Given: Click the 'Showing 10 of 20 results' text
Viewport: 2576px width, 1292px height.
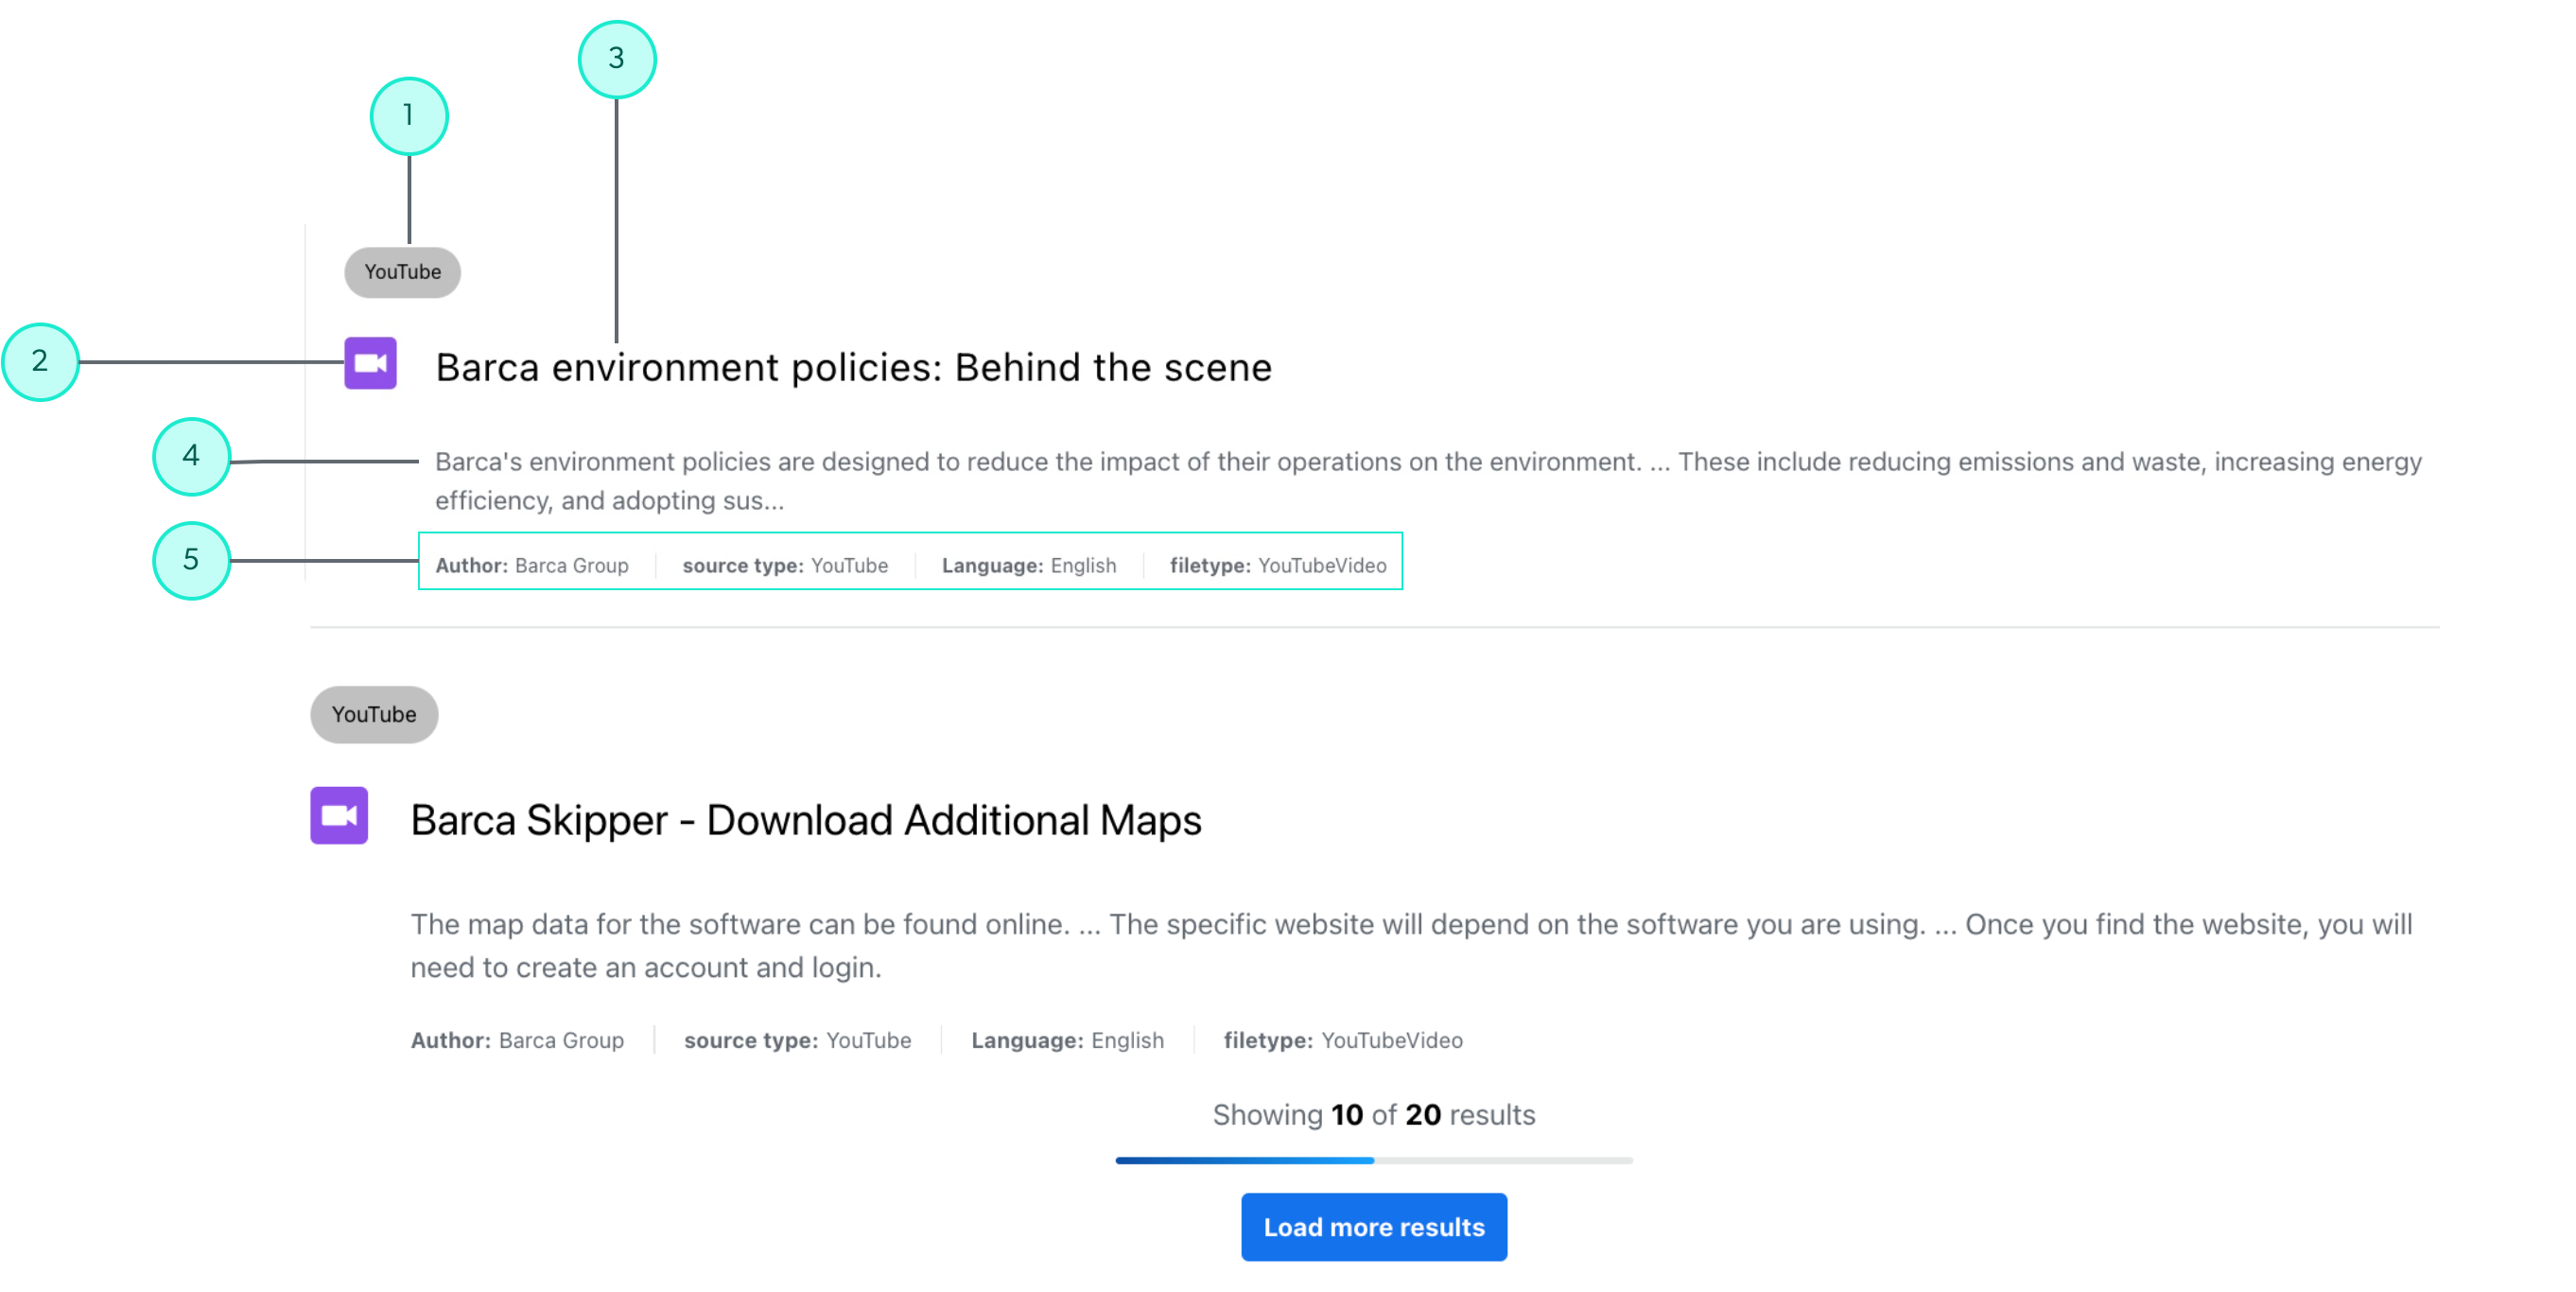Looking at the screenshot, I should 1374,1114.
